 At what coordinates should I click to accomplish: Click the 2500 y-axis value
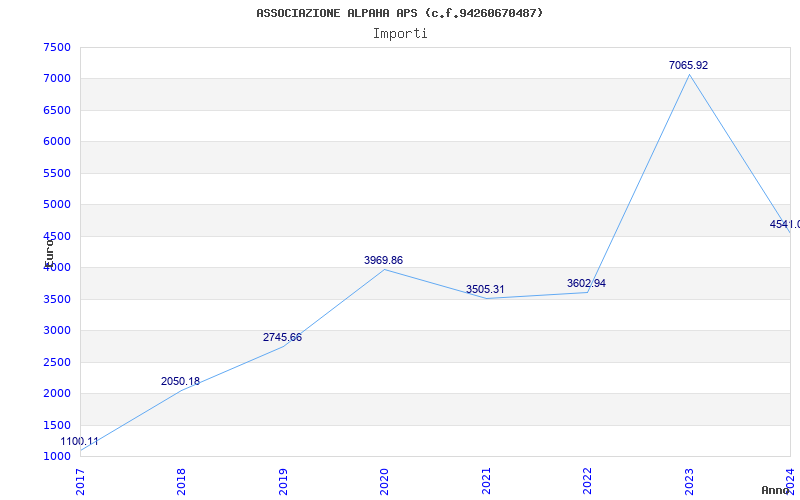pyautogui.click(x=57, y=362)
